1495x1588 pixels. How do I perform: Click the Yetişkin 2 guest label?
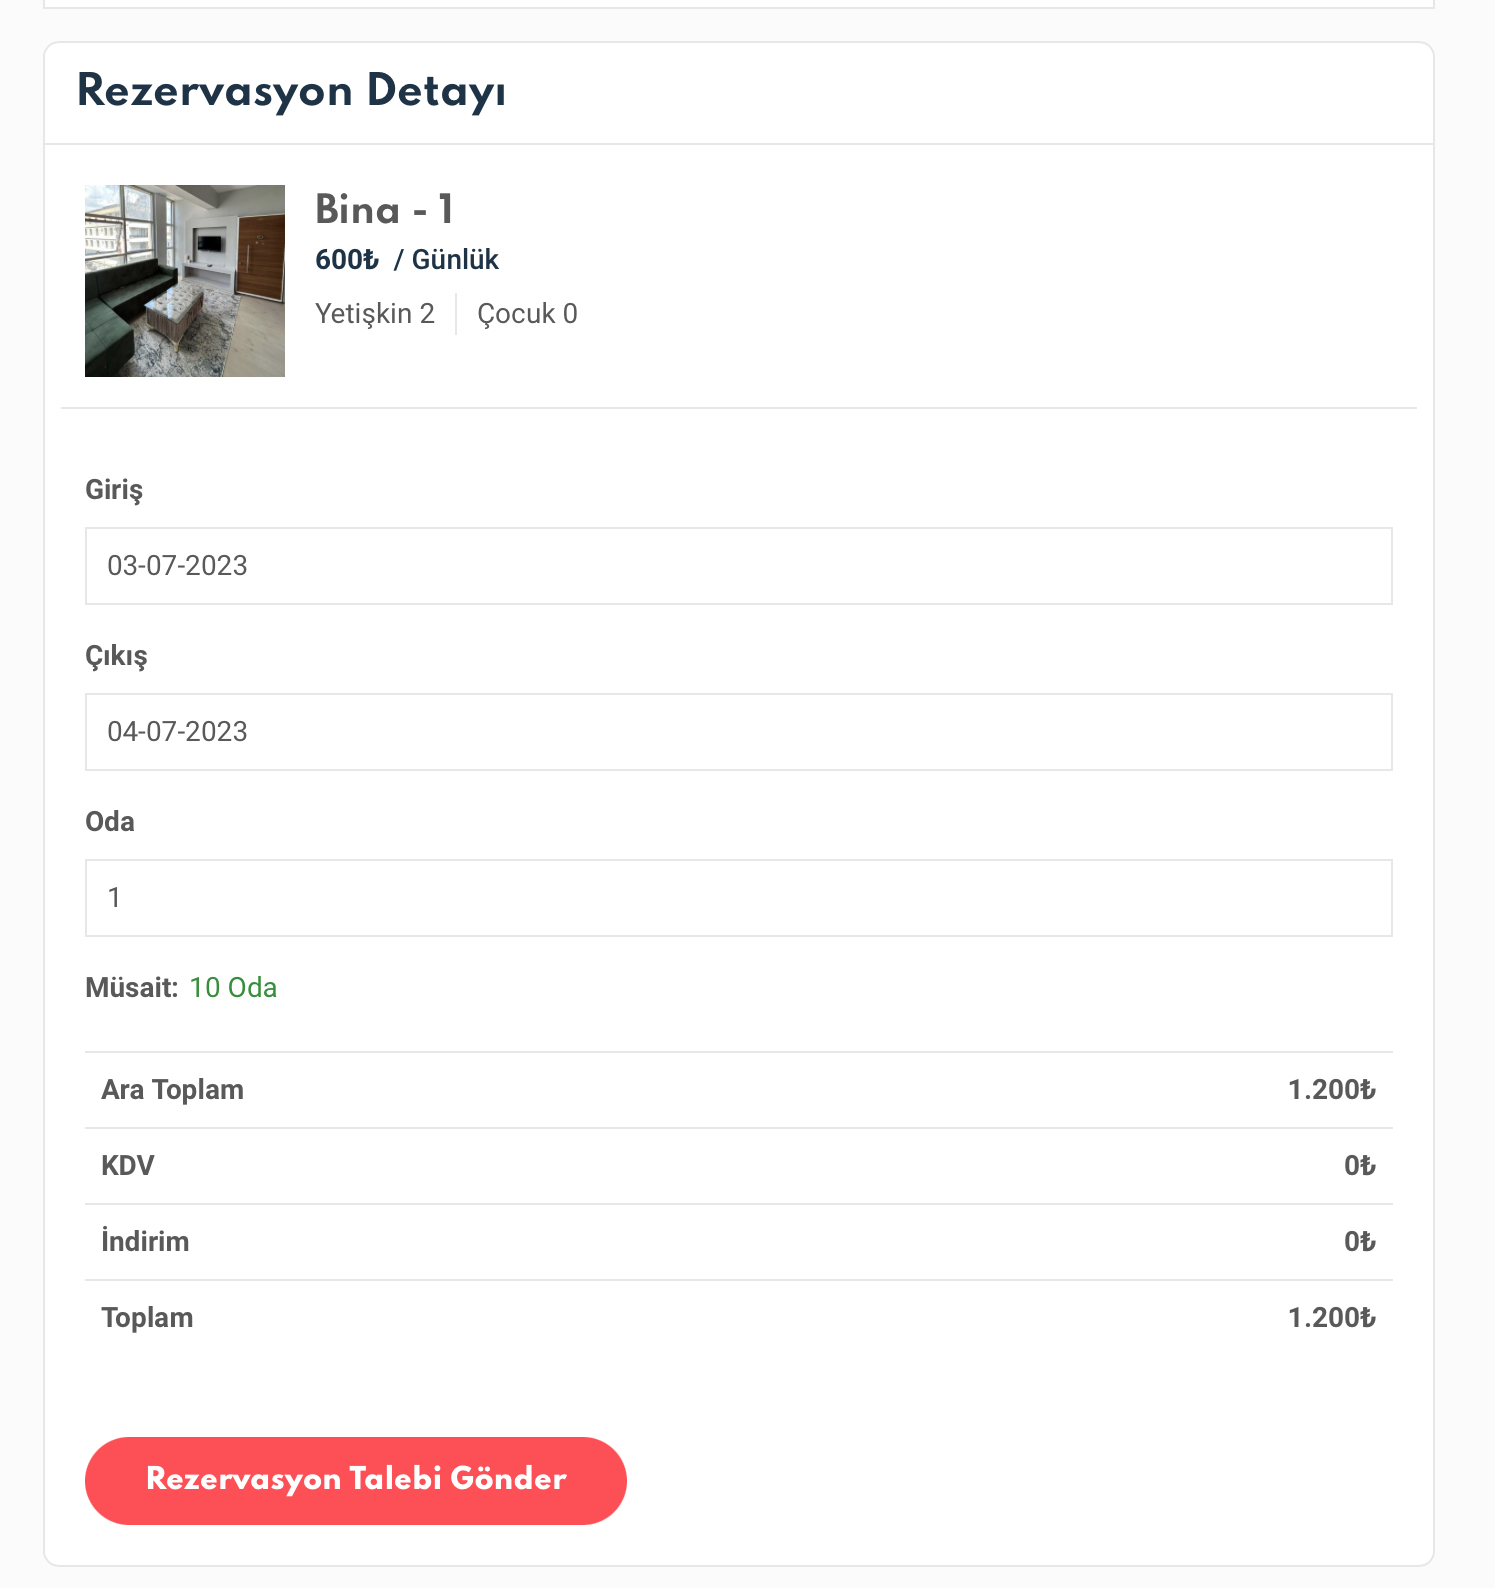coord(375,314)
